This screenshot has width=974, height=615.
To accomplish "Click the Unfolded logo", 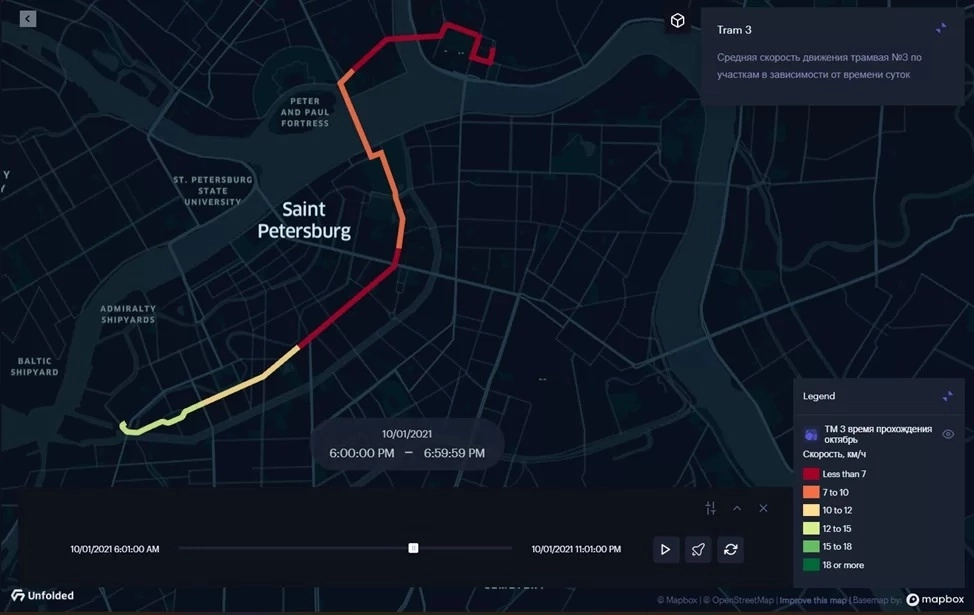I will point(42,596).
